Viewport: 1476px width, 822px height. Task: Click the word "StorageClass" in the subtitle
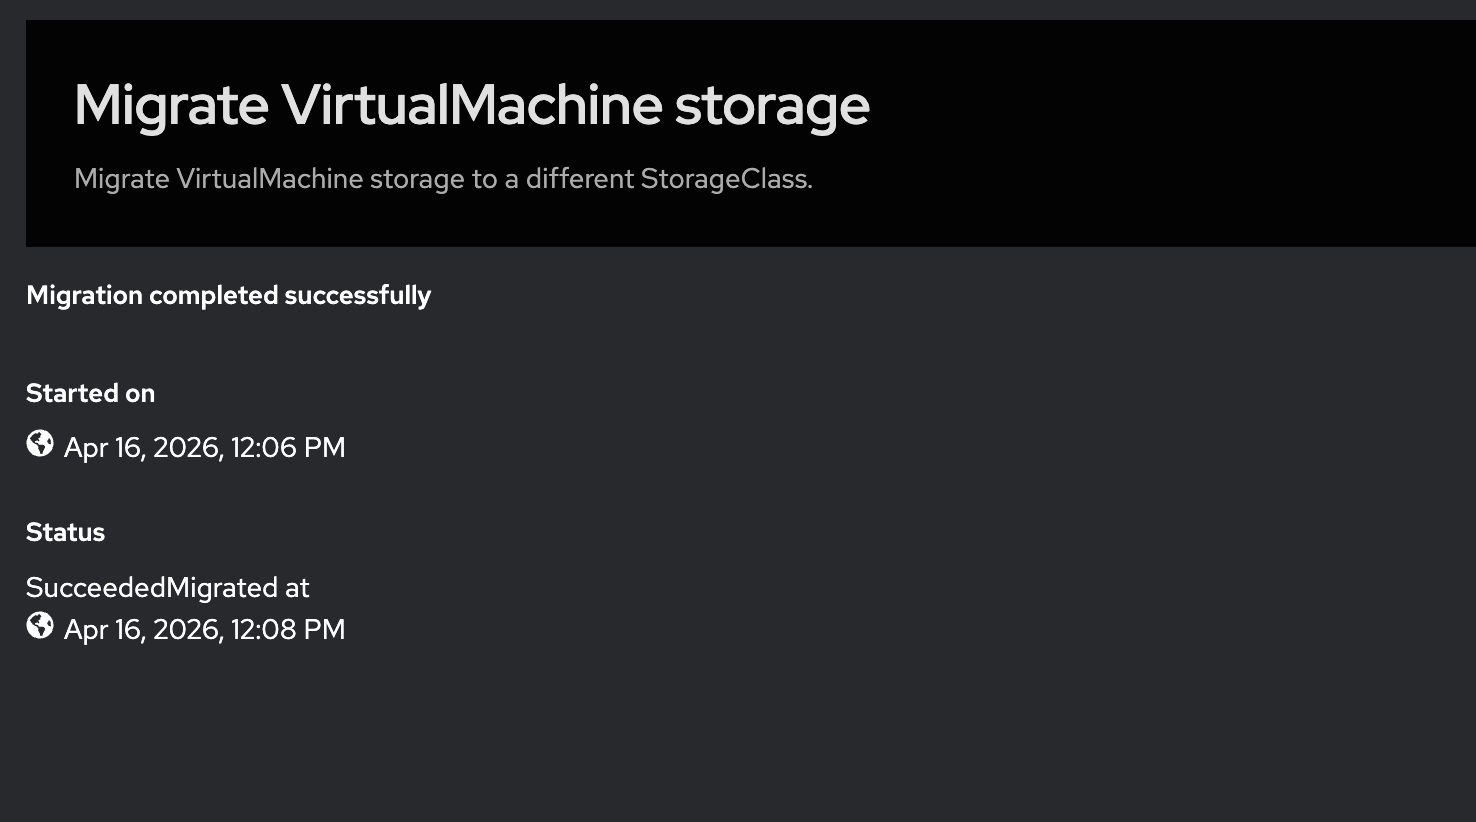[x=724, y=179]
